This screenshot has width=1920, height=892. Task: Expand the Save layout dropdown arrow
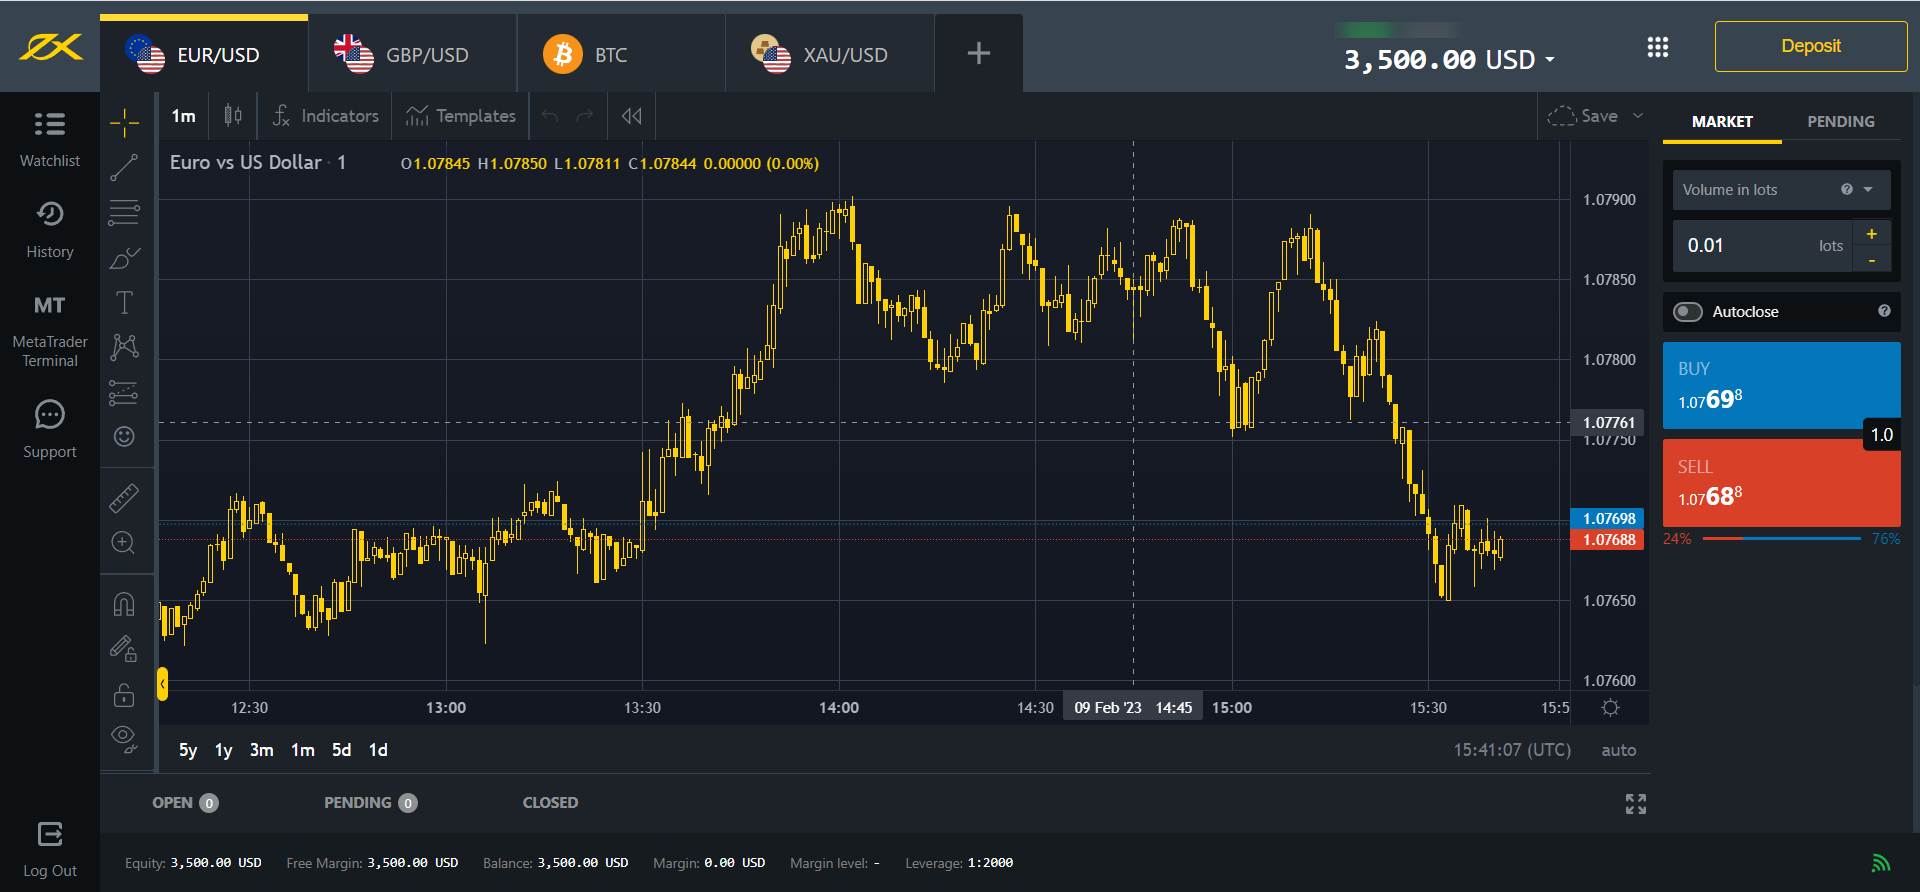pos(1638,116)
